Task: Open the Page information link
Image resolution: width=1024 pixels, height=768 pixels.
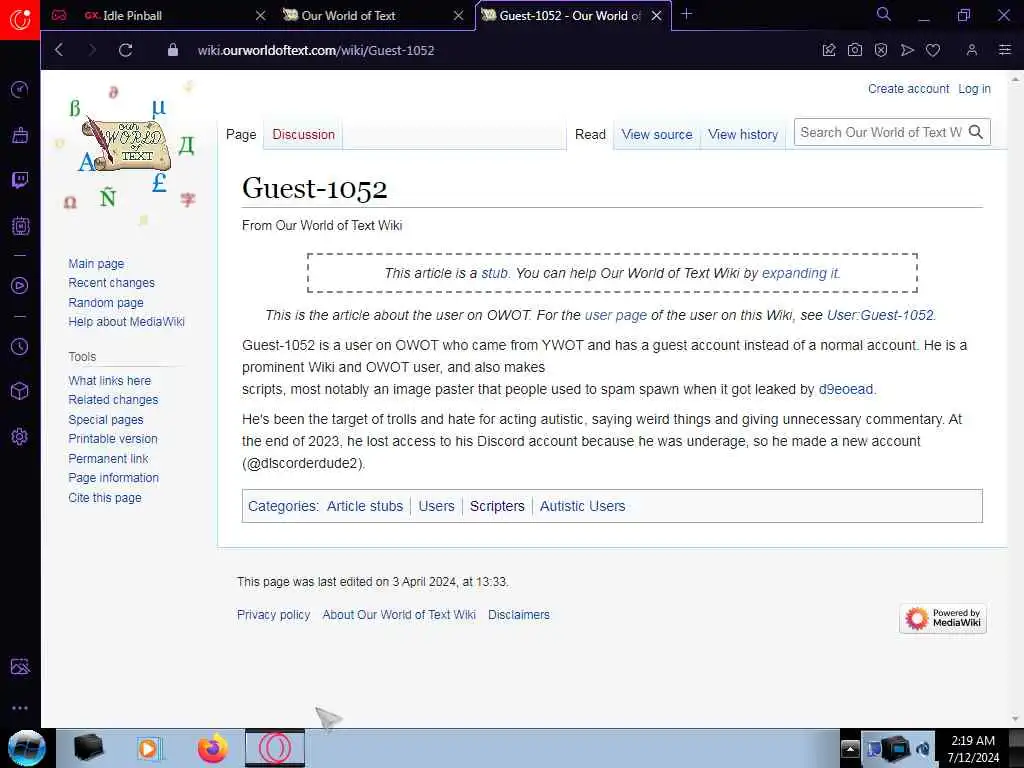Action: coord(114,478)
